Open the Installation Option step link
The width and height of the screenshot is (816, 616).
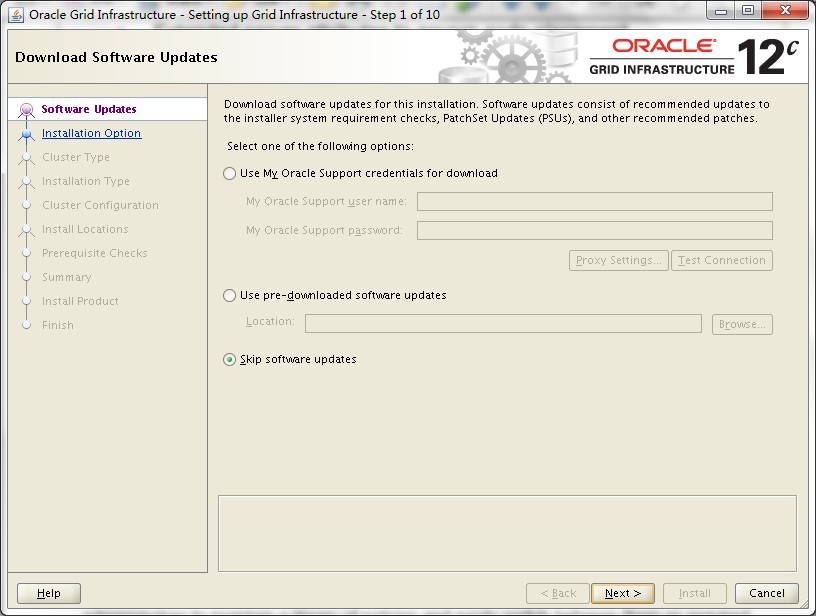(92, 133)
